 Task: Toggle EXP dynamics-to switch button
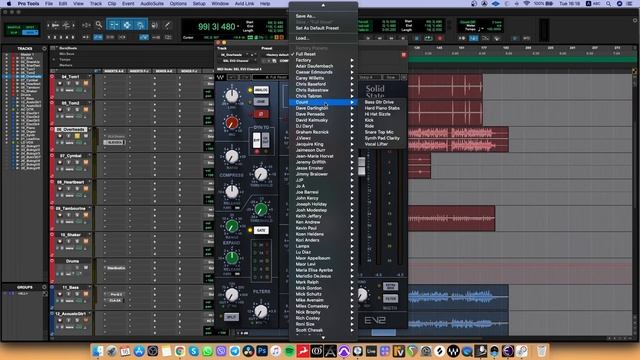pos(256,140)
